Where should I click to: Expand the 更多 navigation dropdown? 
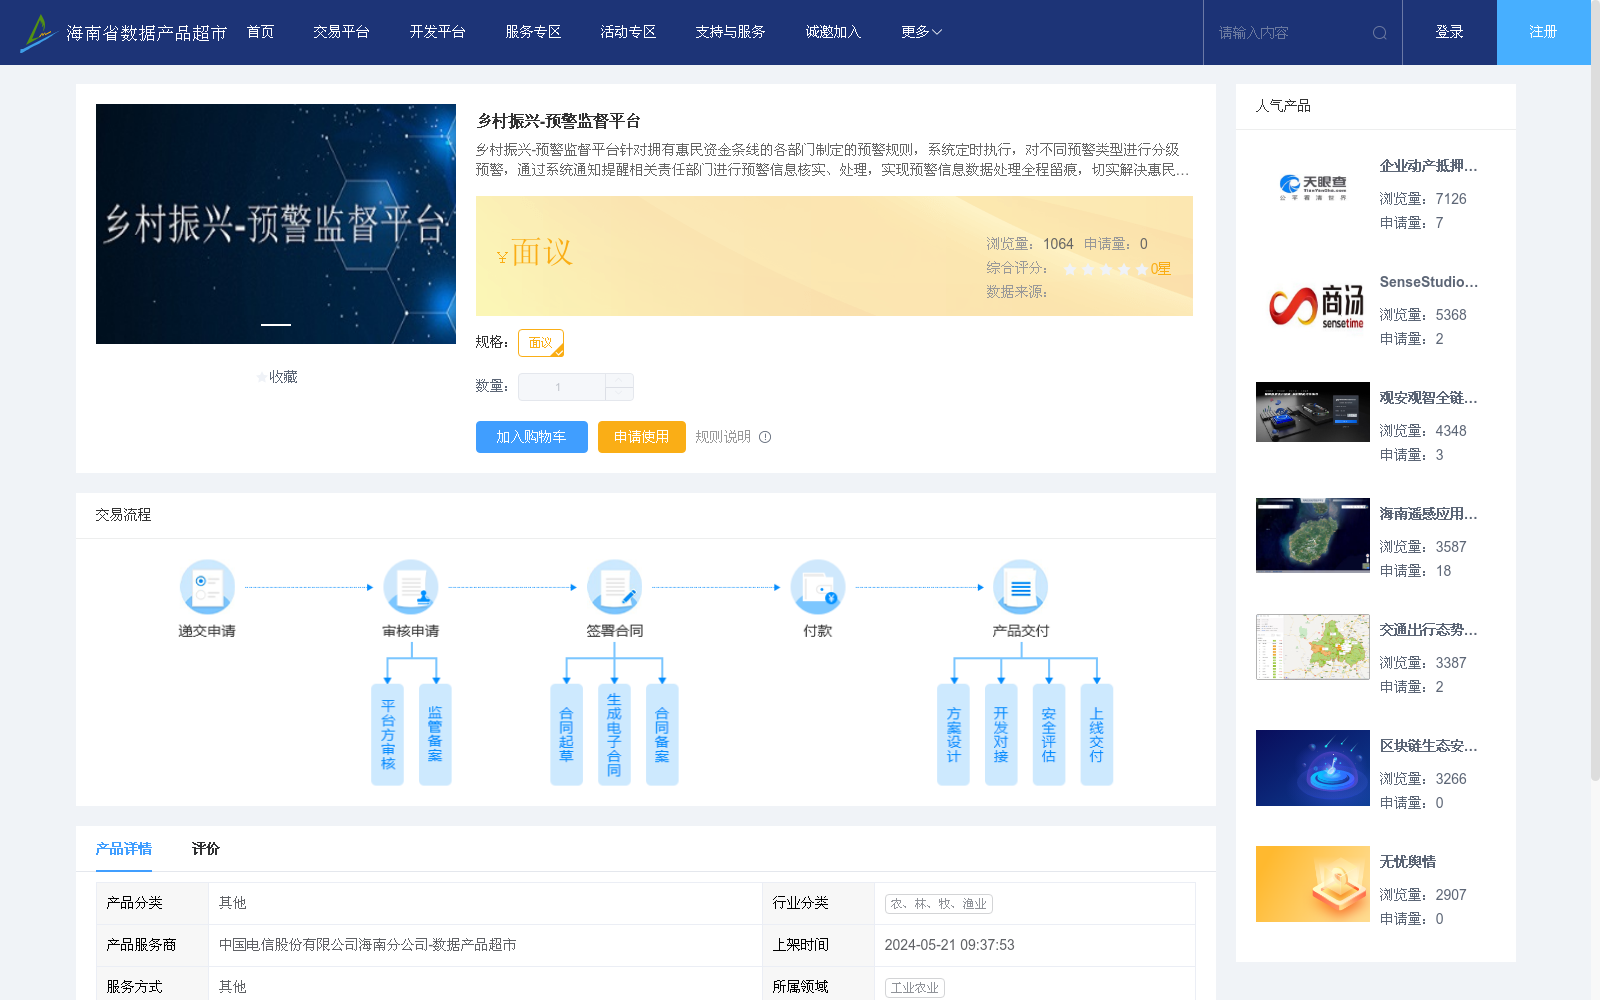921,32
